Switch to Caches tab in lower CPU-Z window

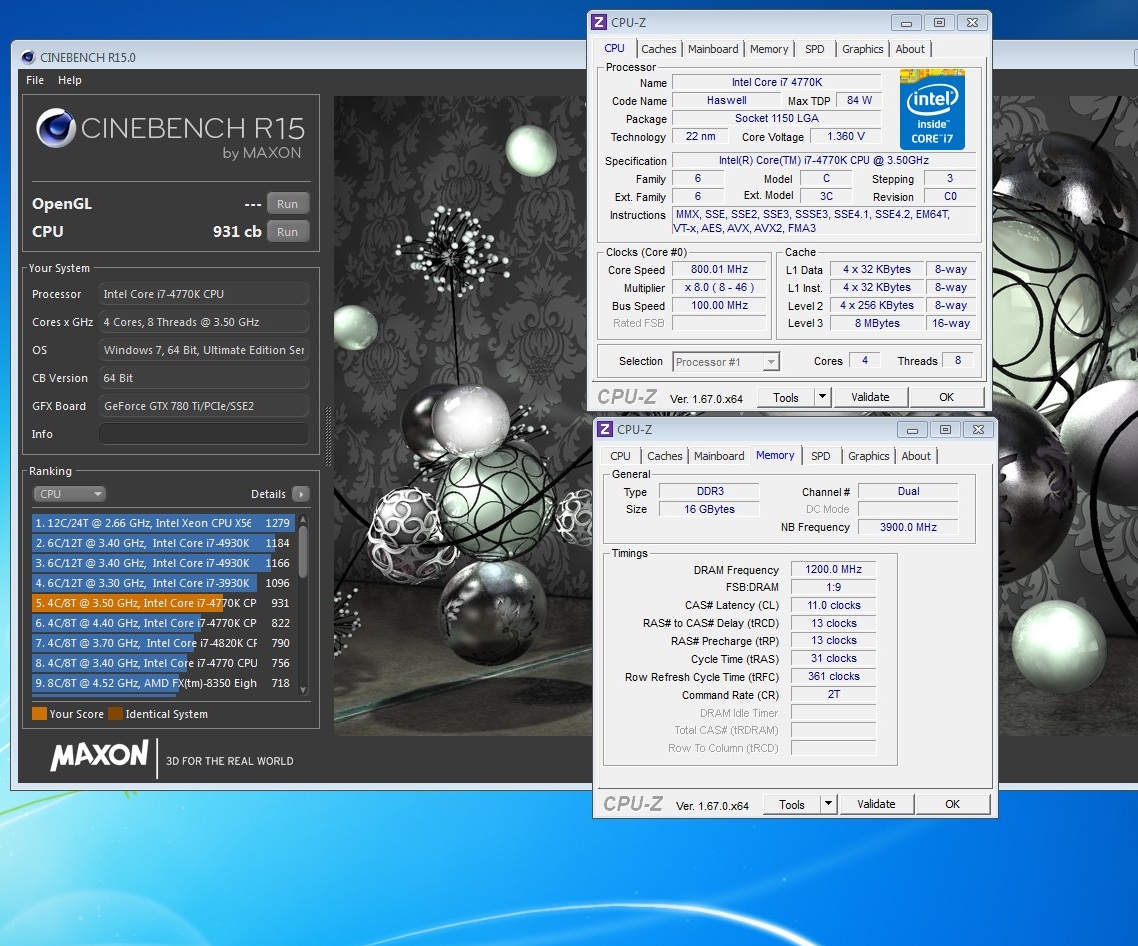(664, 456)
